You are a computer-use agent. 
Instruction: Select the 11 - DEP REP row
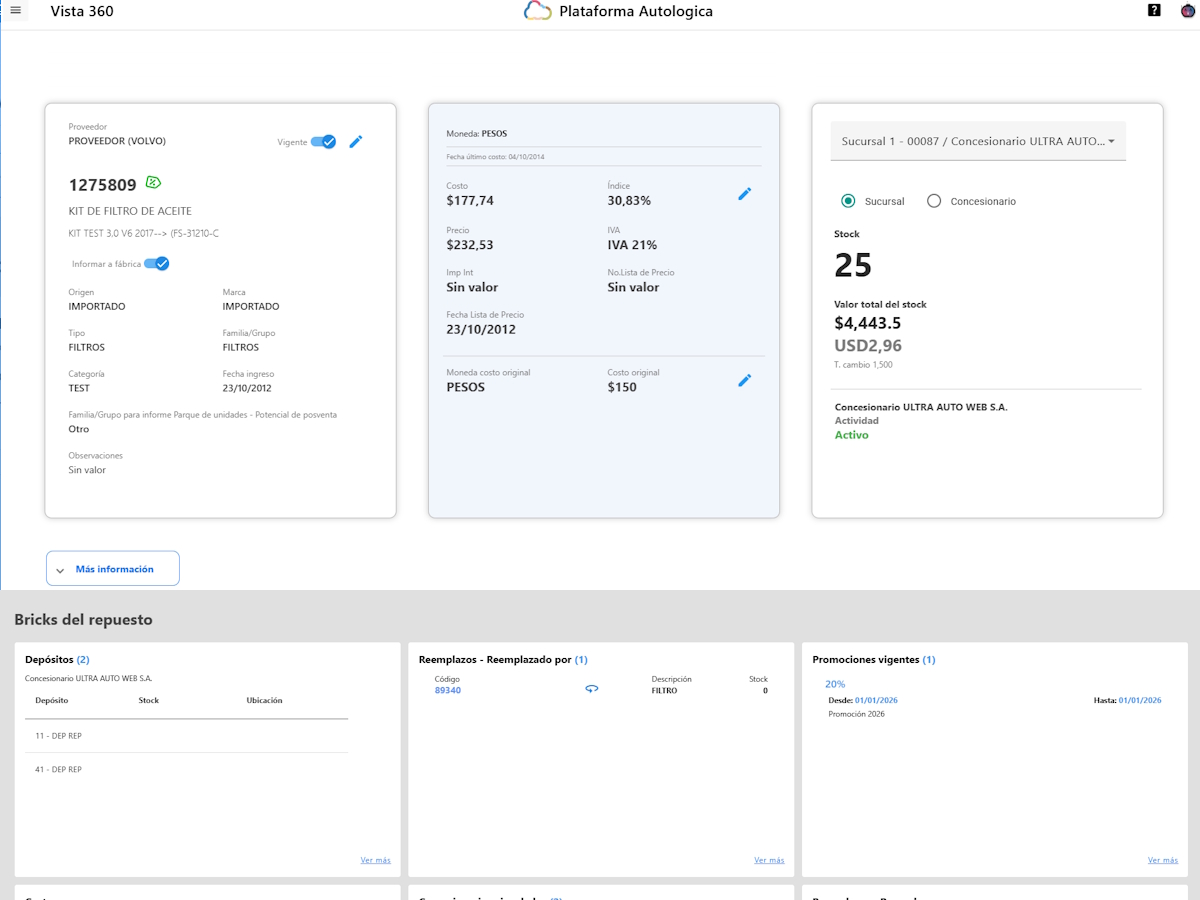tap(186, 736)
